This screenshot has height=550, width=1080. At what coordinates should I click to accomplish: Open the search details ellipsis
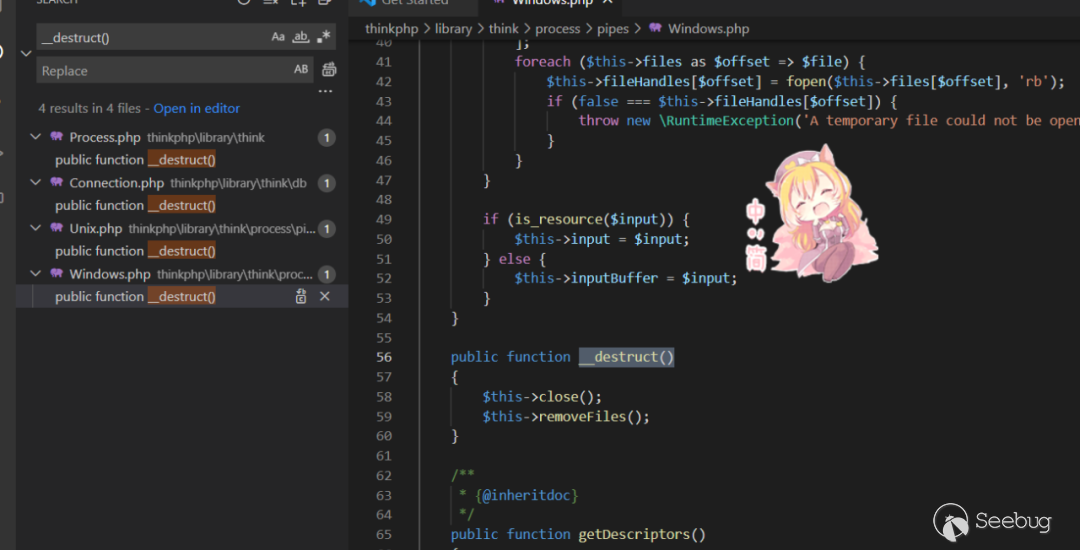325,91
